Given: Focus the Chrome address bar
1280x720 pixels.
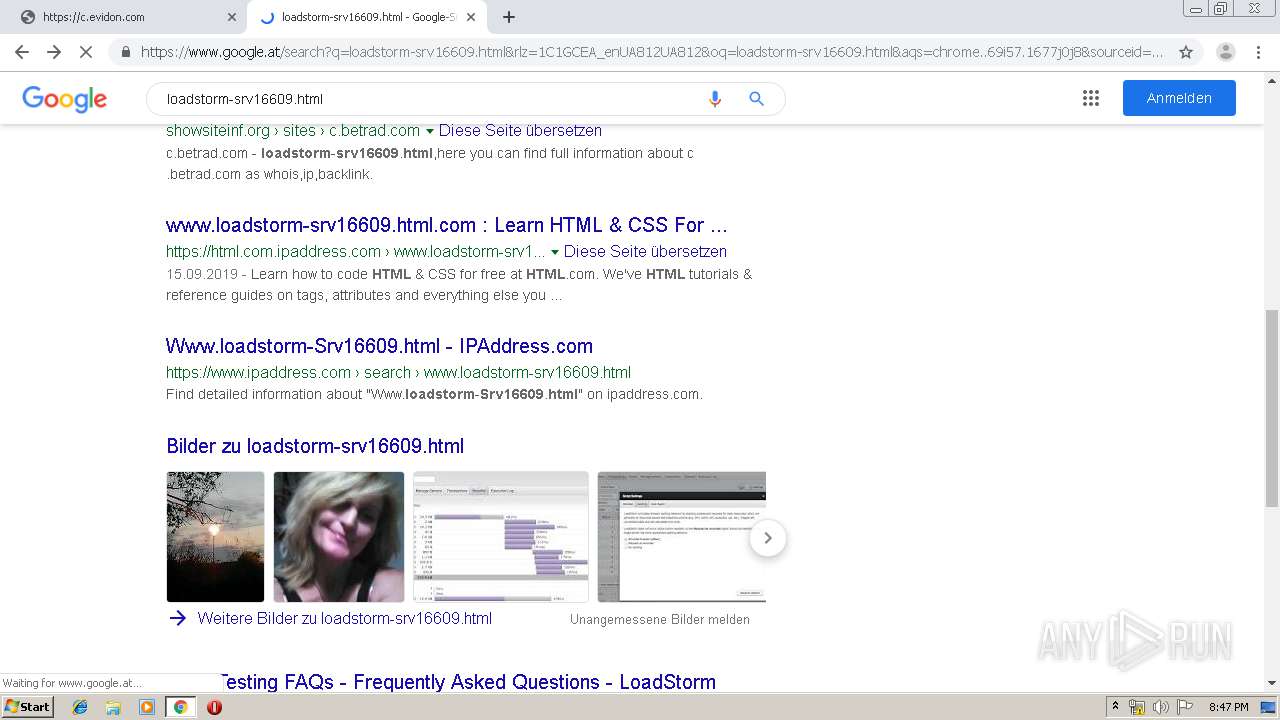Looking at the screenshot, I should (x=652, y=52).
